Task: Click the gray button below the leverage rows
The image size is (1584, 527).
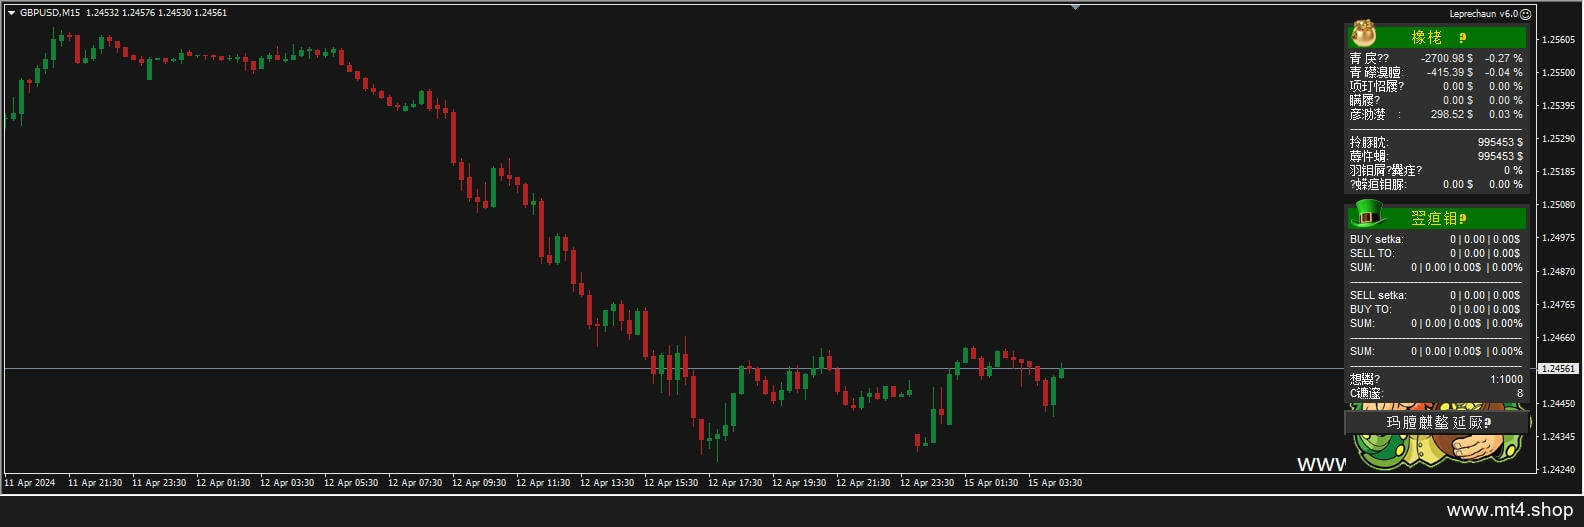Action: pos(1437,423)
